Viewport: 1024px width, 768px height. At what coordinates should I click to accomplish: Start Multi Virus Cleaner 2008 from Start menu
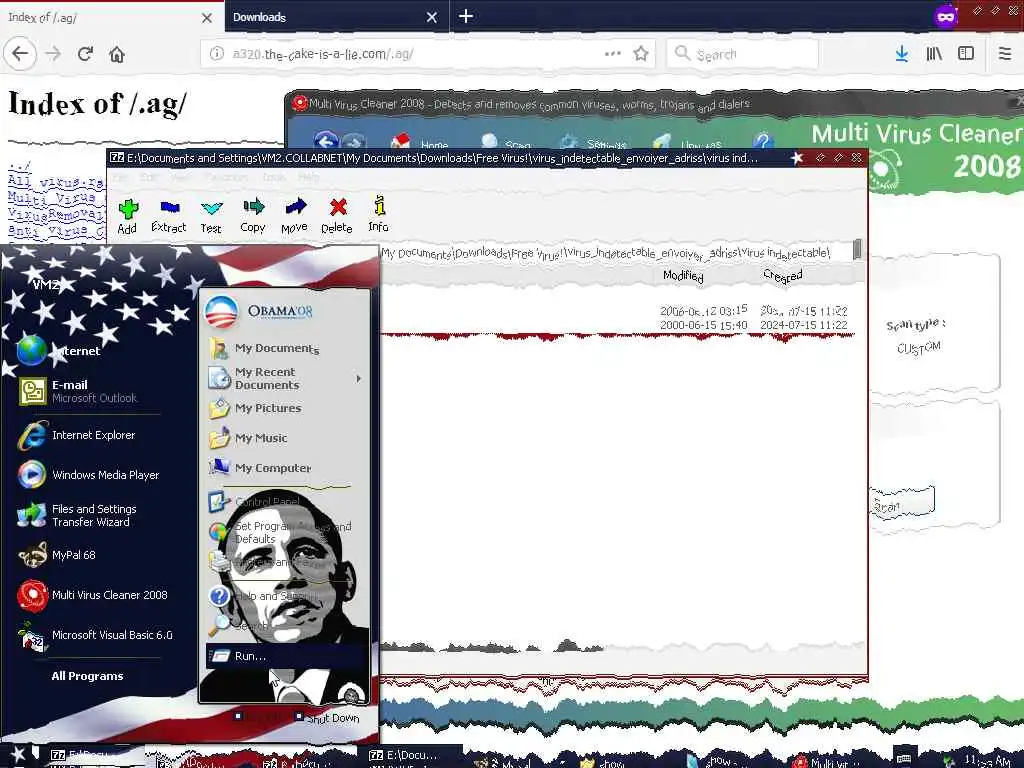pyautogui.click(x=95, y=595)
